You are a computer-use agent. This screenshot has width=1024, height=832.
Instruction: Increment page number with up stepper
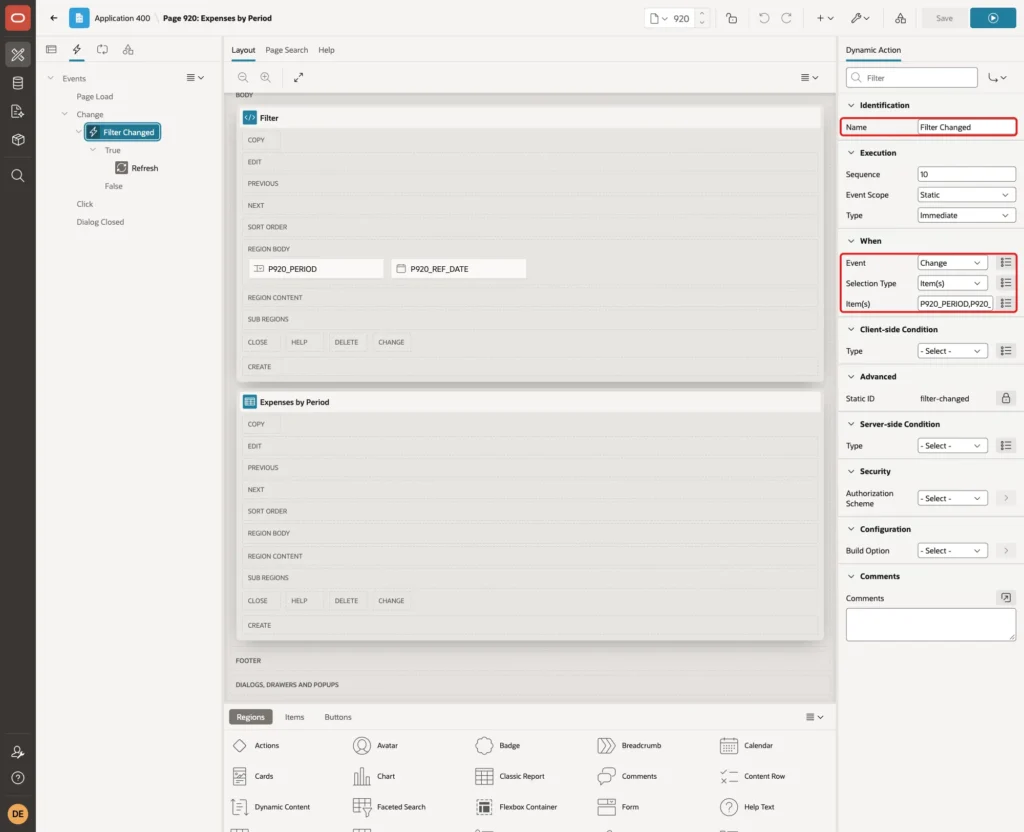pos(702,14)
